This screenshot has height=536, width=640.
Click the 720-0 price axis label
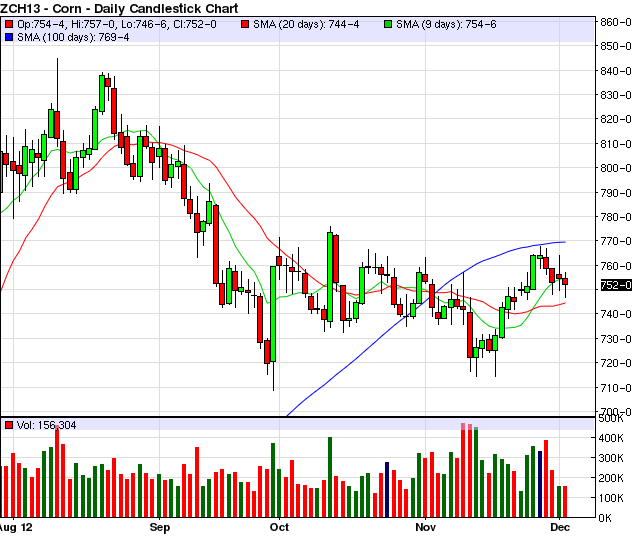pos(616,363)
